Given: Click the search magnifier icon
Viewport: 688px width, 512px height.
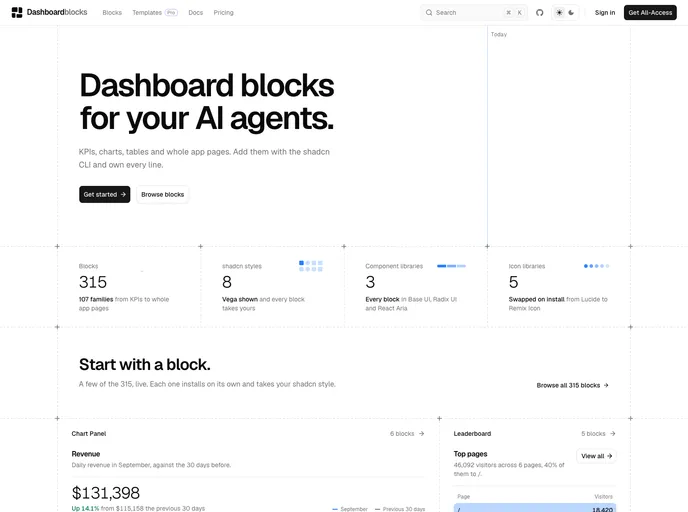Looking at the screenshot, I should 429,13.
